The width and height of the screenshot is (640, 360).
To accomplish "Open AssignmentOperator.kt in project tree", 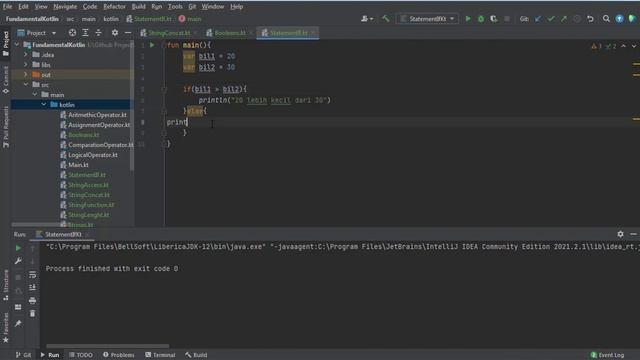I will 99,125.
